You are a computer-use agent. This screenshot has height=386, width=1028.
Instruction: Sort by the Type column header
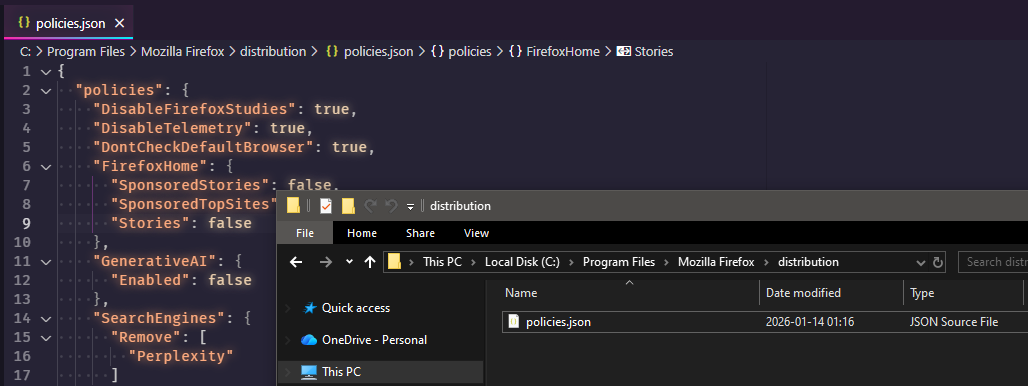pyautogui.click(x=963, y=293)
